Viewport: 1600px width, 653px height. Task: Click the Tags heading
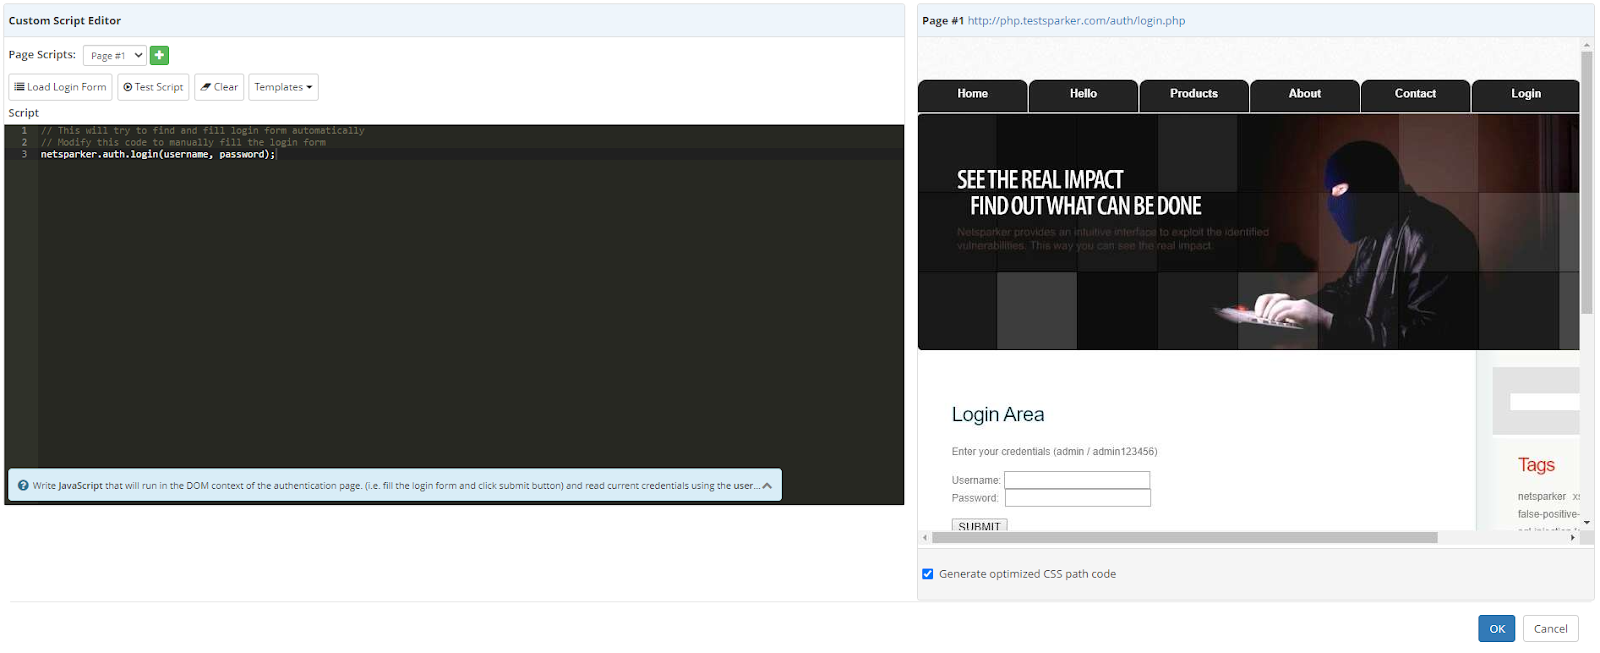1536,465
